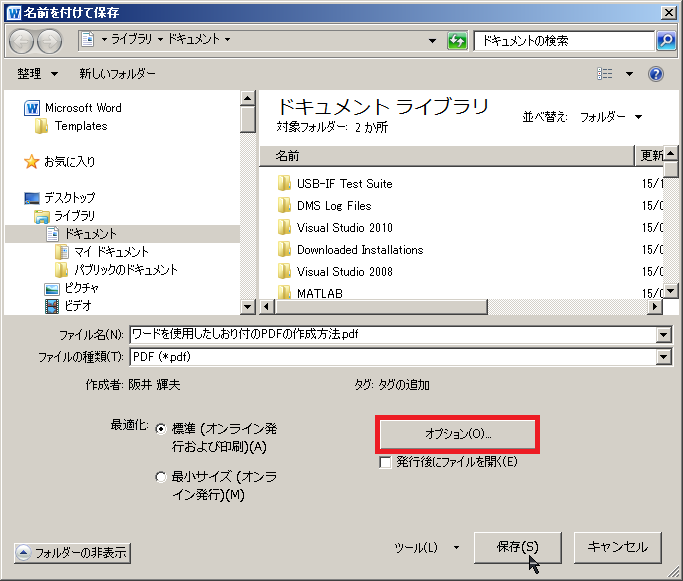Image resolution: width=683 pixels, height=581 pixels.
Task: Click the Downloaded Installations folder icon
Action: pyautogui.click(x=284, y=249)
